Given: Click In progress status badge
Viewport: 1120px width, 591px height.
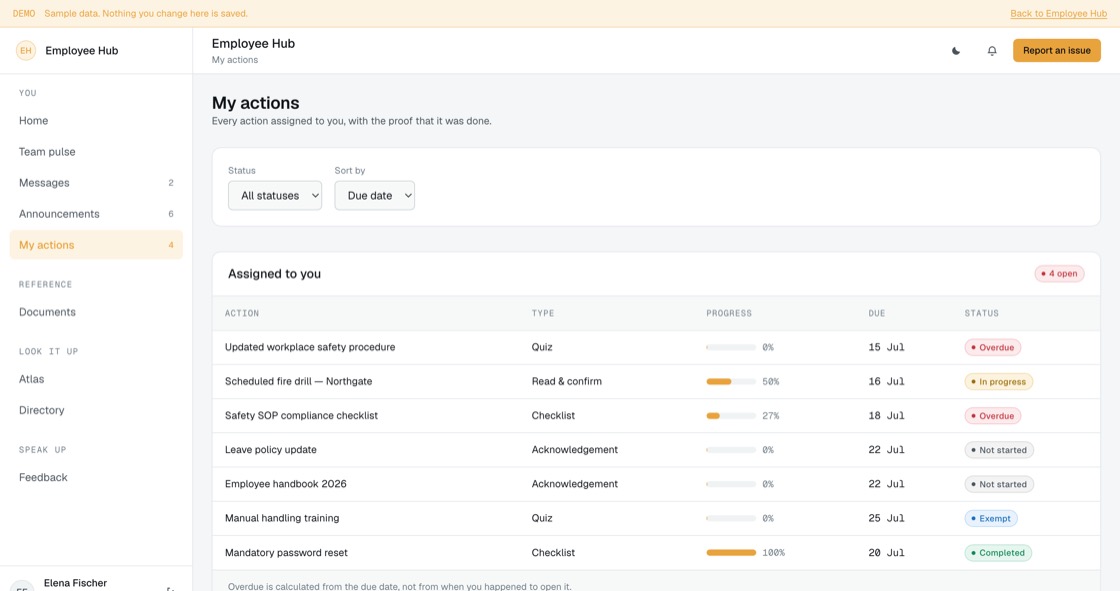Looking at the screenshot, I should [x=999, y=382].
